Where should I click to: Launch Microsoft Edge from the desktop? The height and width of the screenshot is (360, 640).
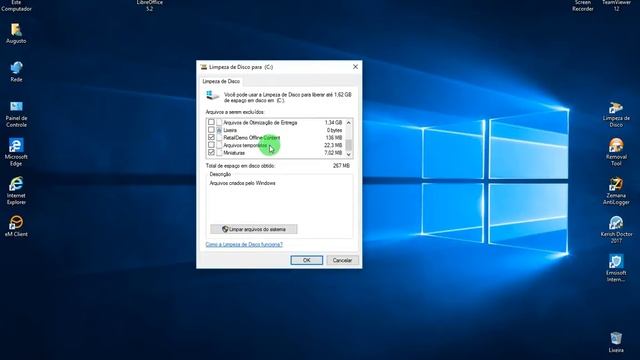click(16, 152)
